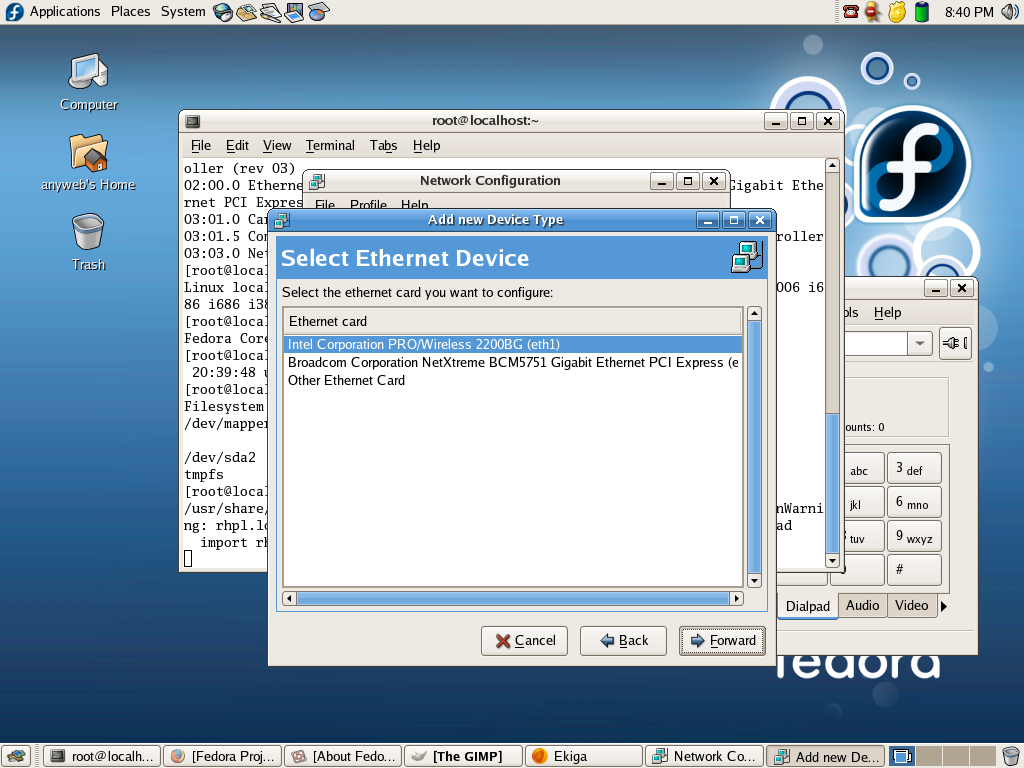Switch to Ekiga taskbar button
1024x768 pixels.
584,756
